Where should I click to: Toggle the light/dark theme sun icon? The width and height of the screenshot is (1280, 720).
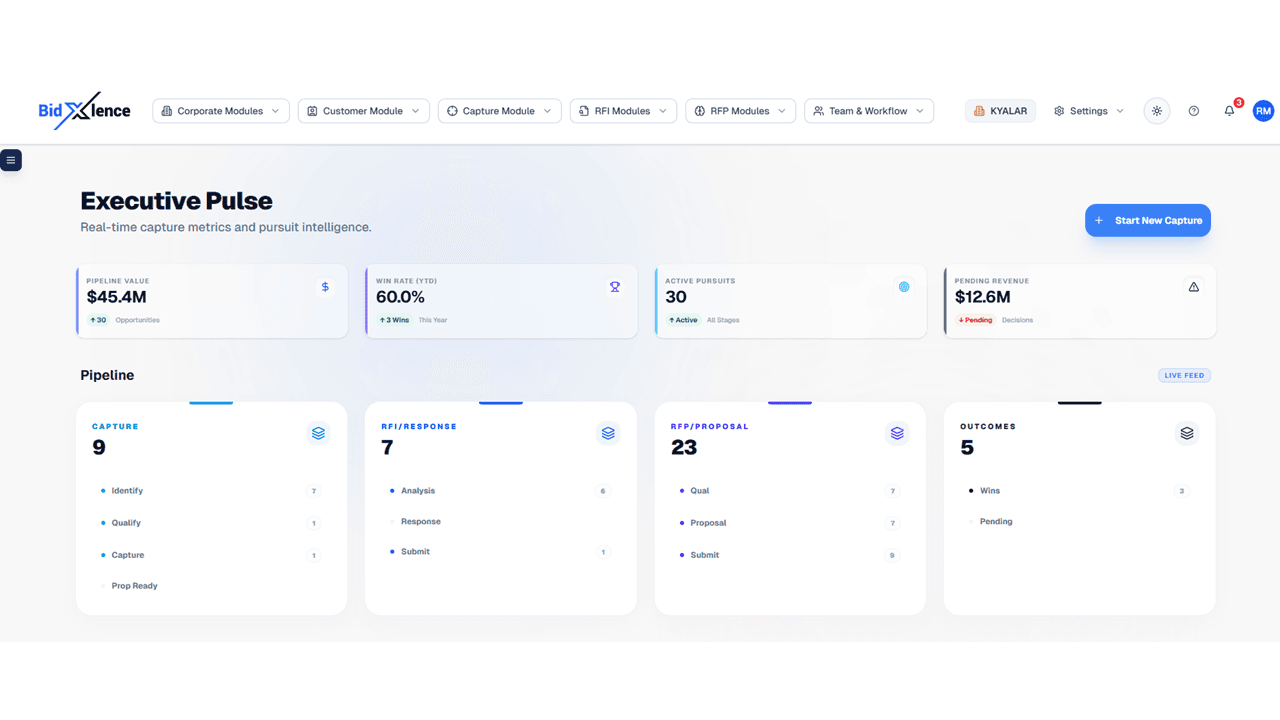1157,111
